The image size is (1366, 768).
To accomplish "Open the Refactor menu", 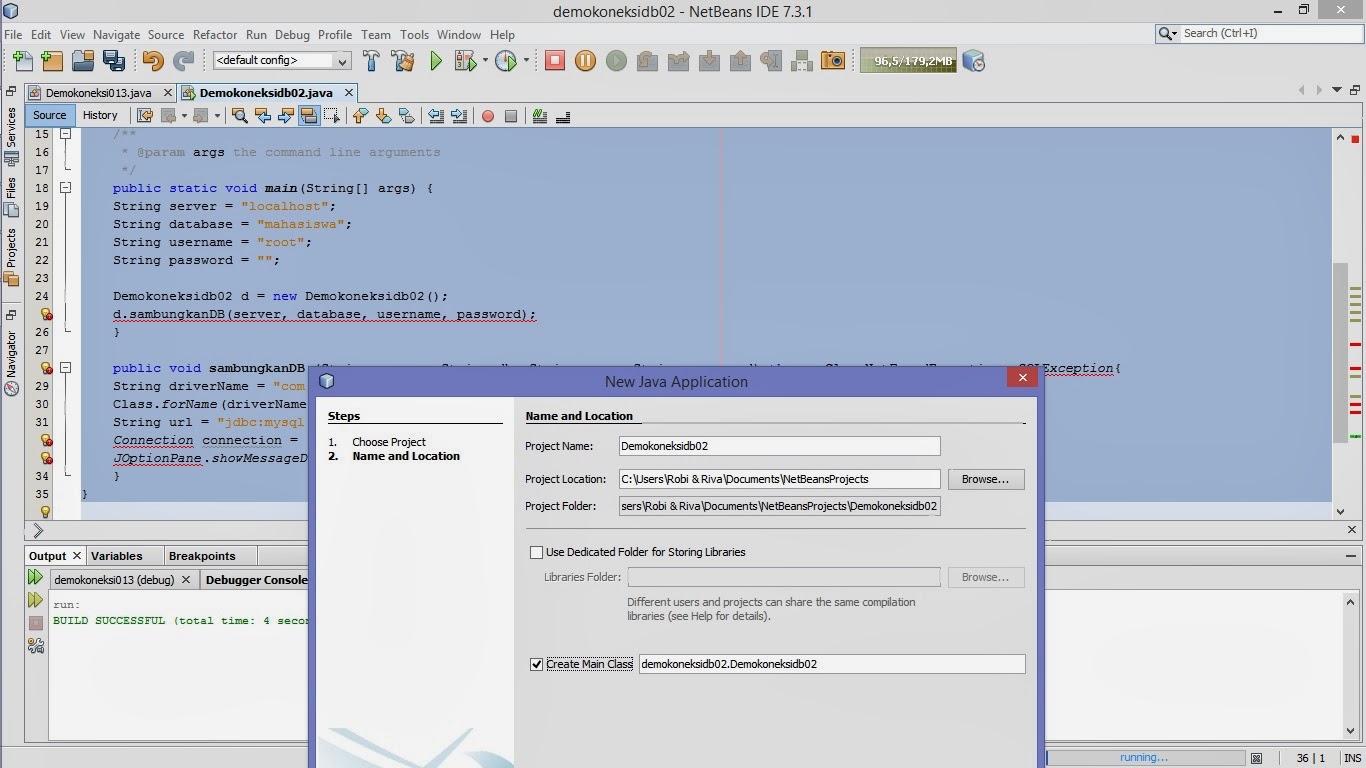I will (x=215, y=34).
